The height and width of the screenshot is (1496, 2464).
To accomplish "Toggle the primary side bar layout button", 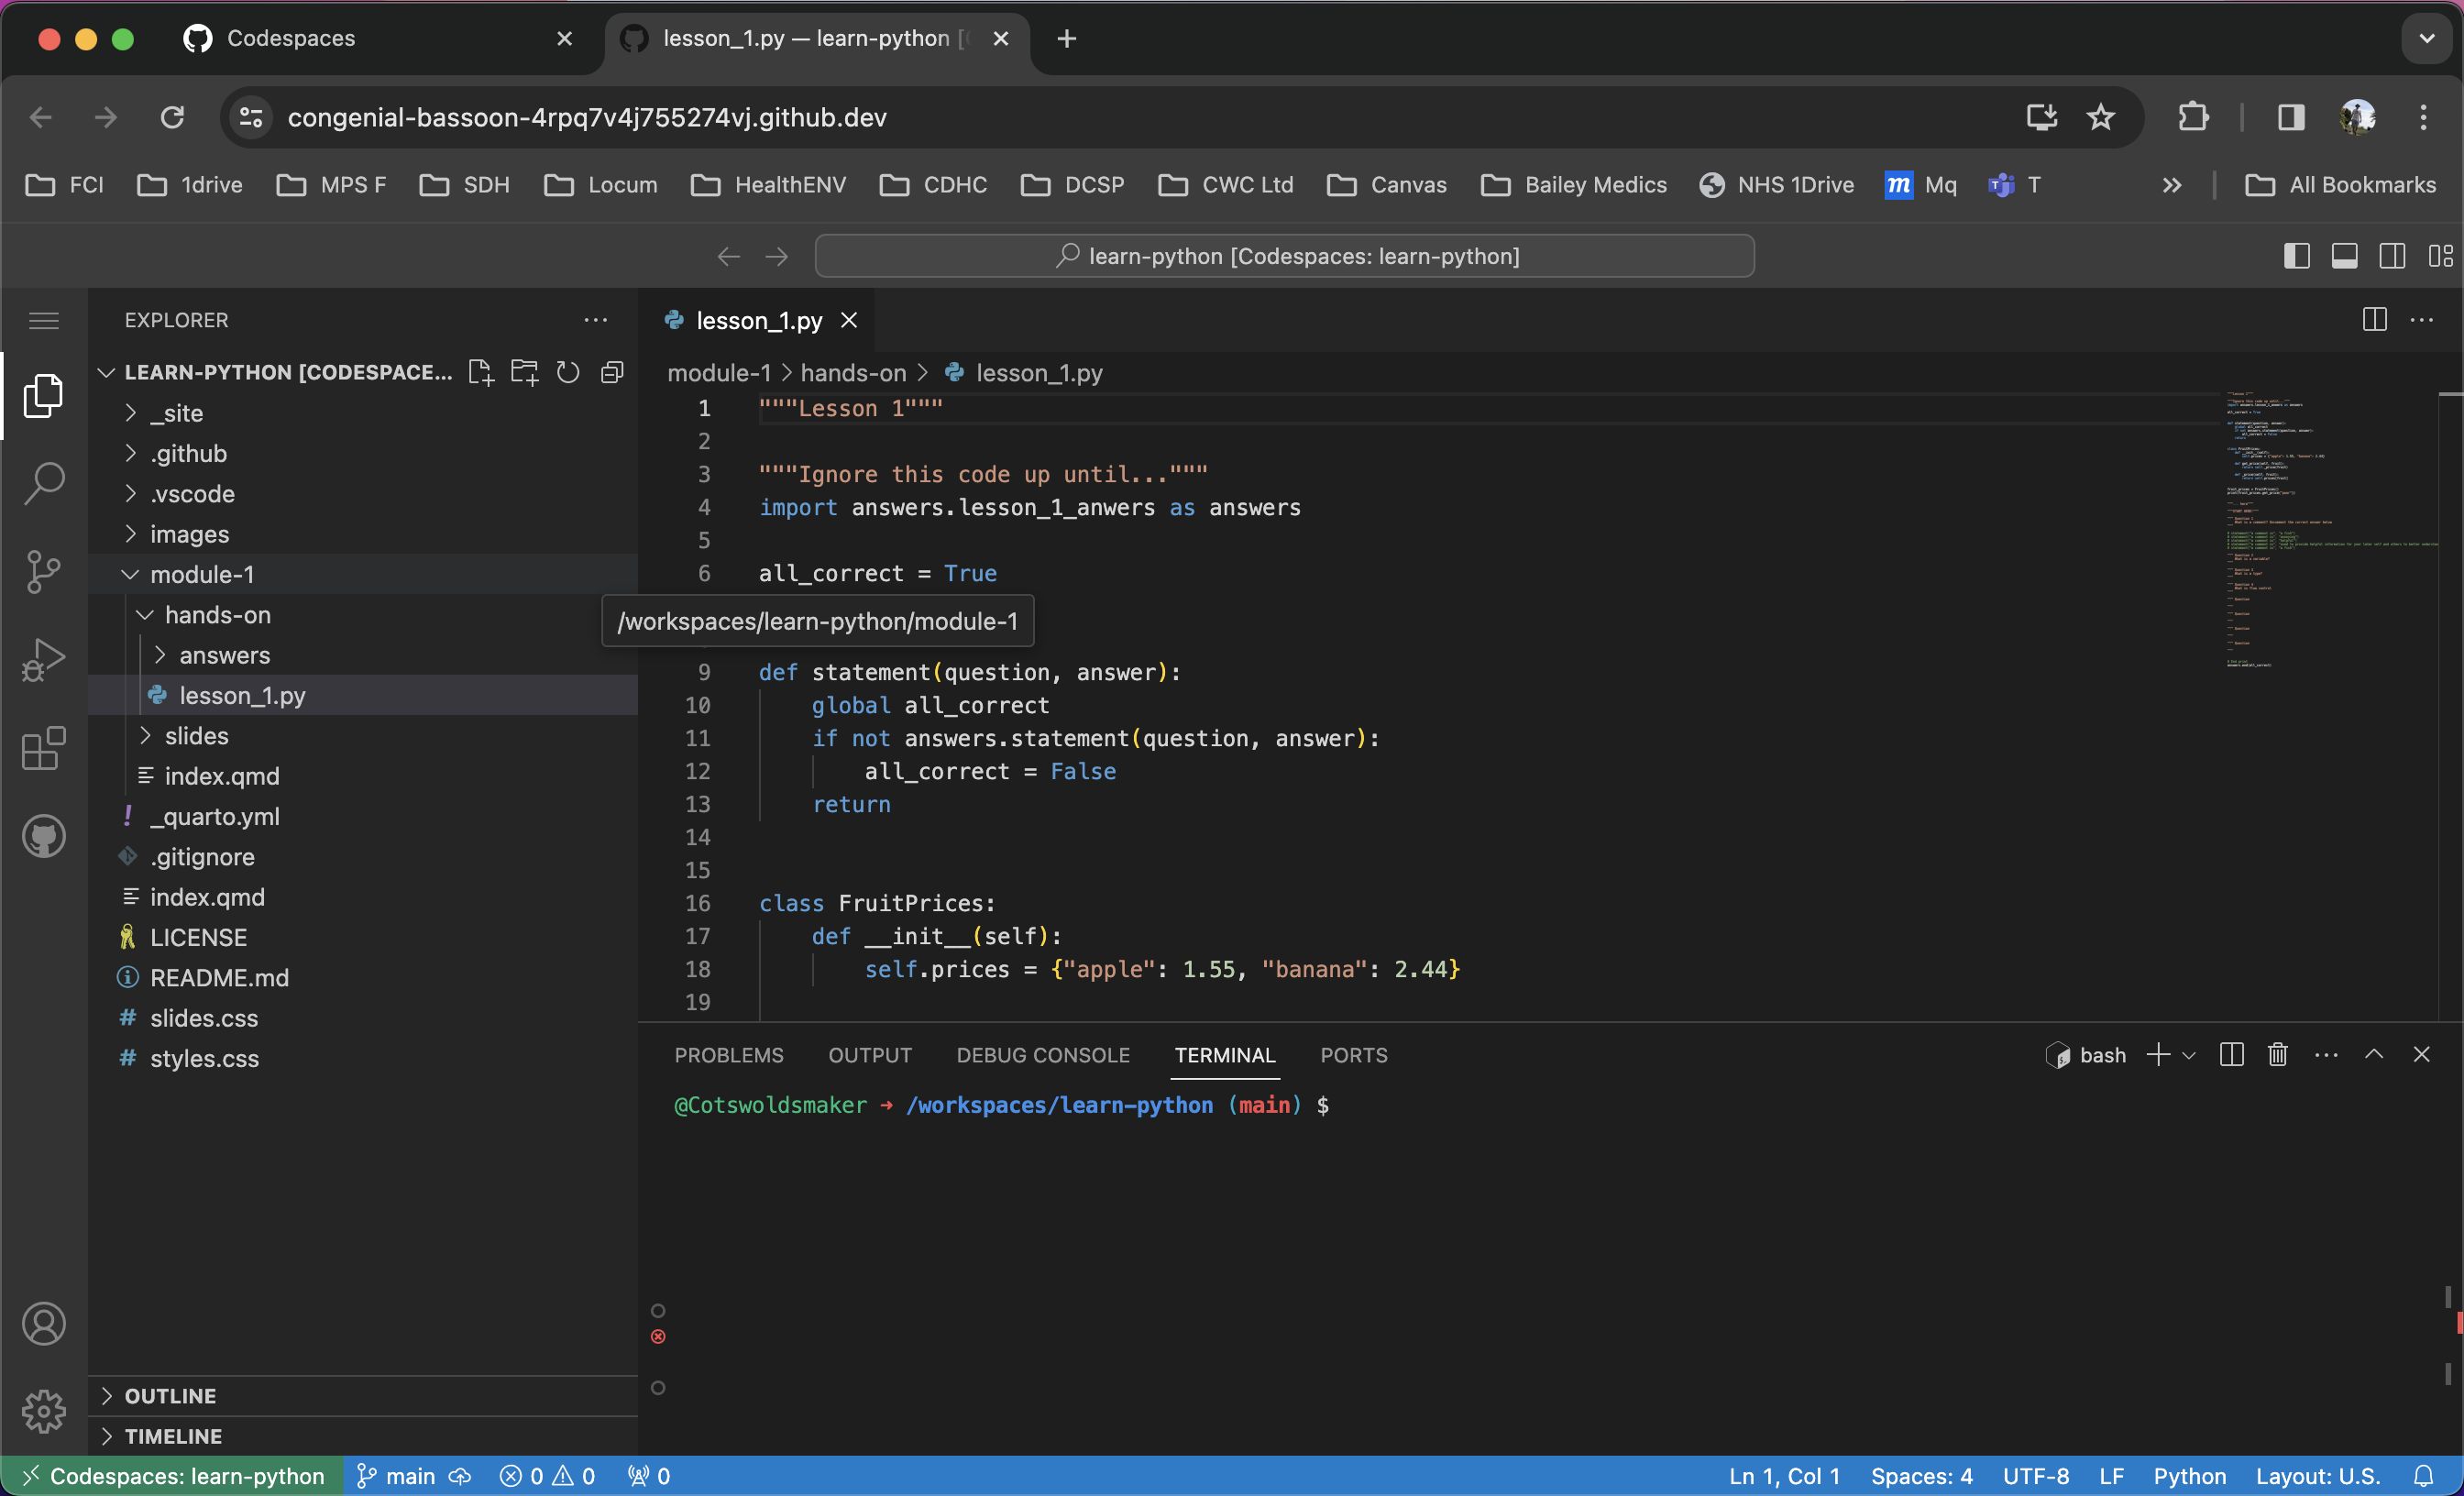I will (x=2296, y=256).
